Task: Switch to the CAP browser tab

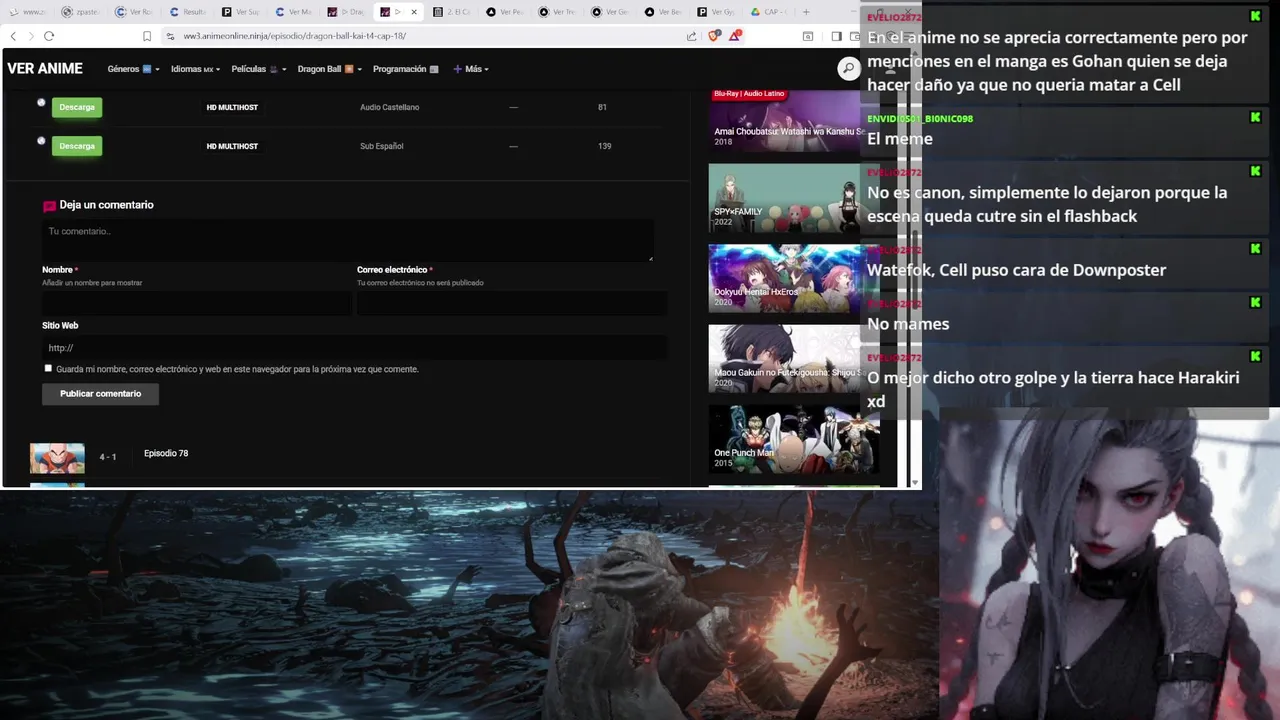Action: 769,12
